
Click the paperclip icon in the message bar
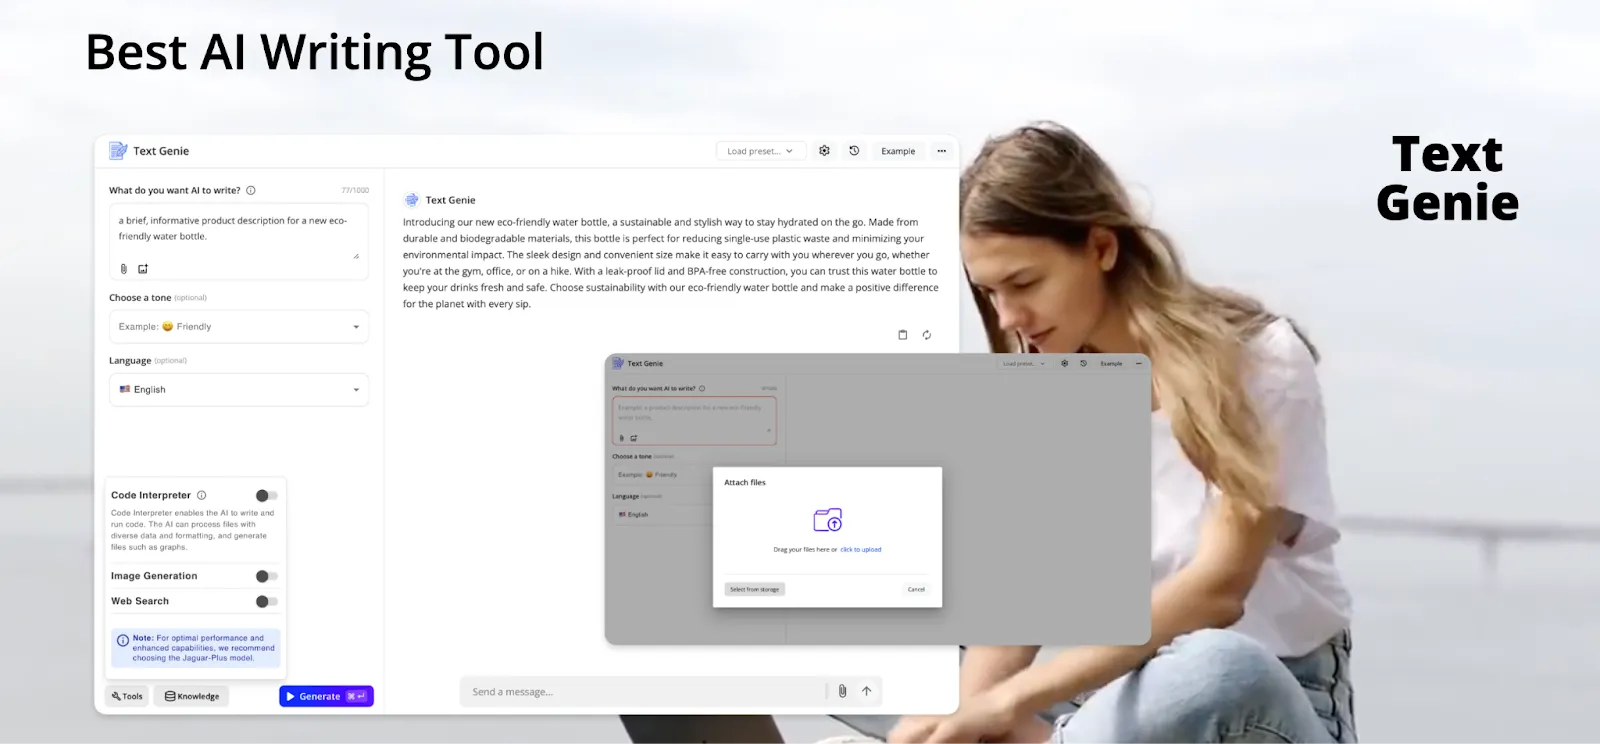842,691
